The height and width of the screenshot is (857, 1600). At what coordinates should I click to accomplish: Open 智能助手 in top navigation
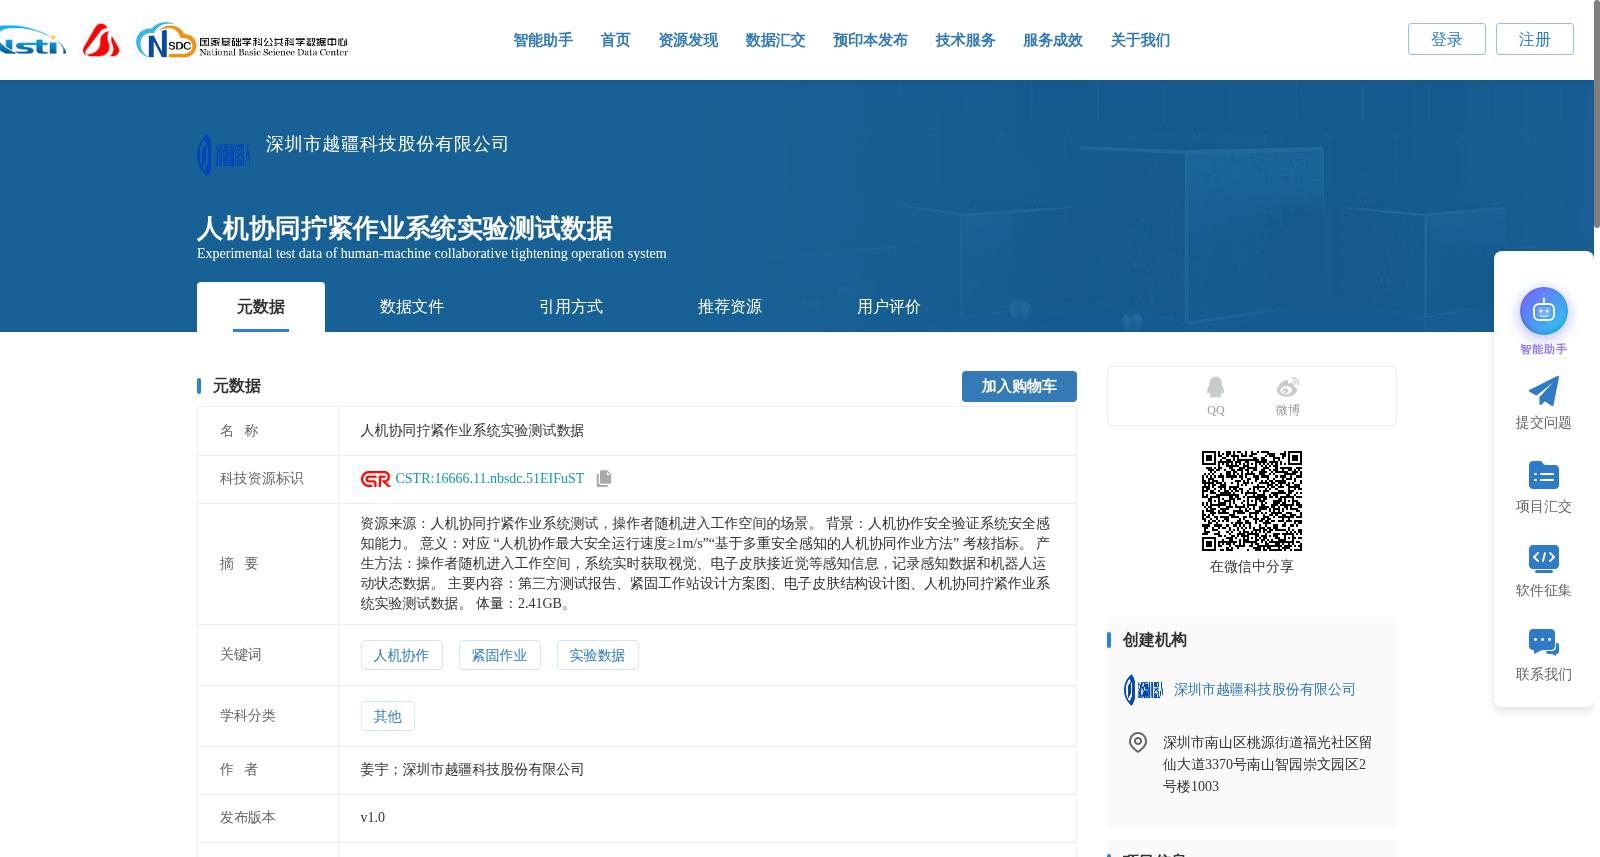coord(543,40)
